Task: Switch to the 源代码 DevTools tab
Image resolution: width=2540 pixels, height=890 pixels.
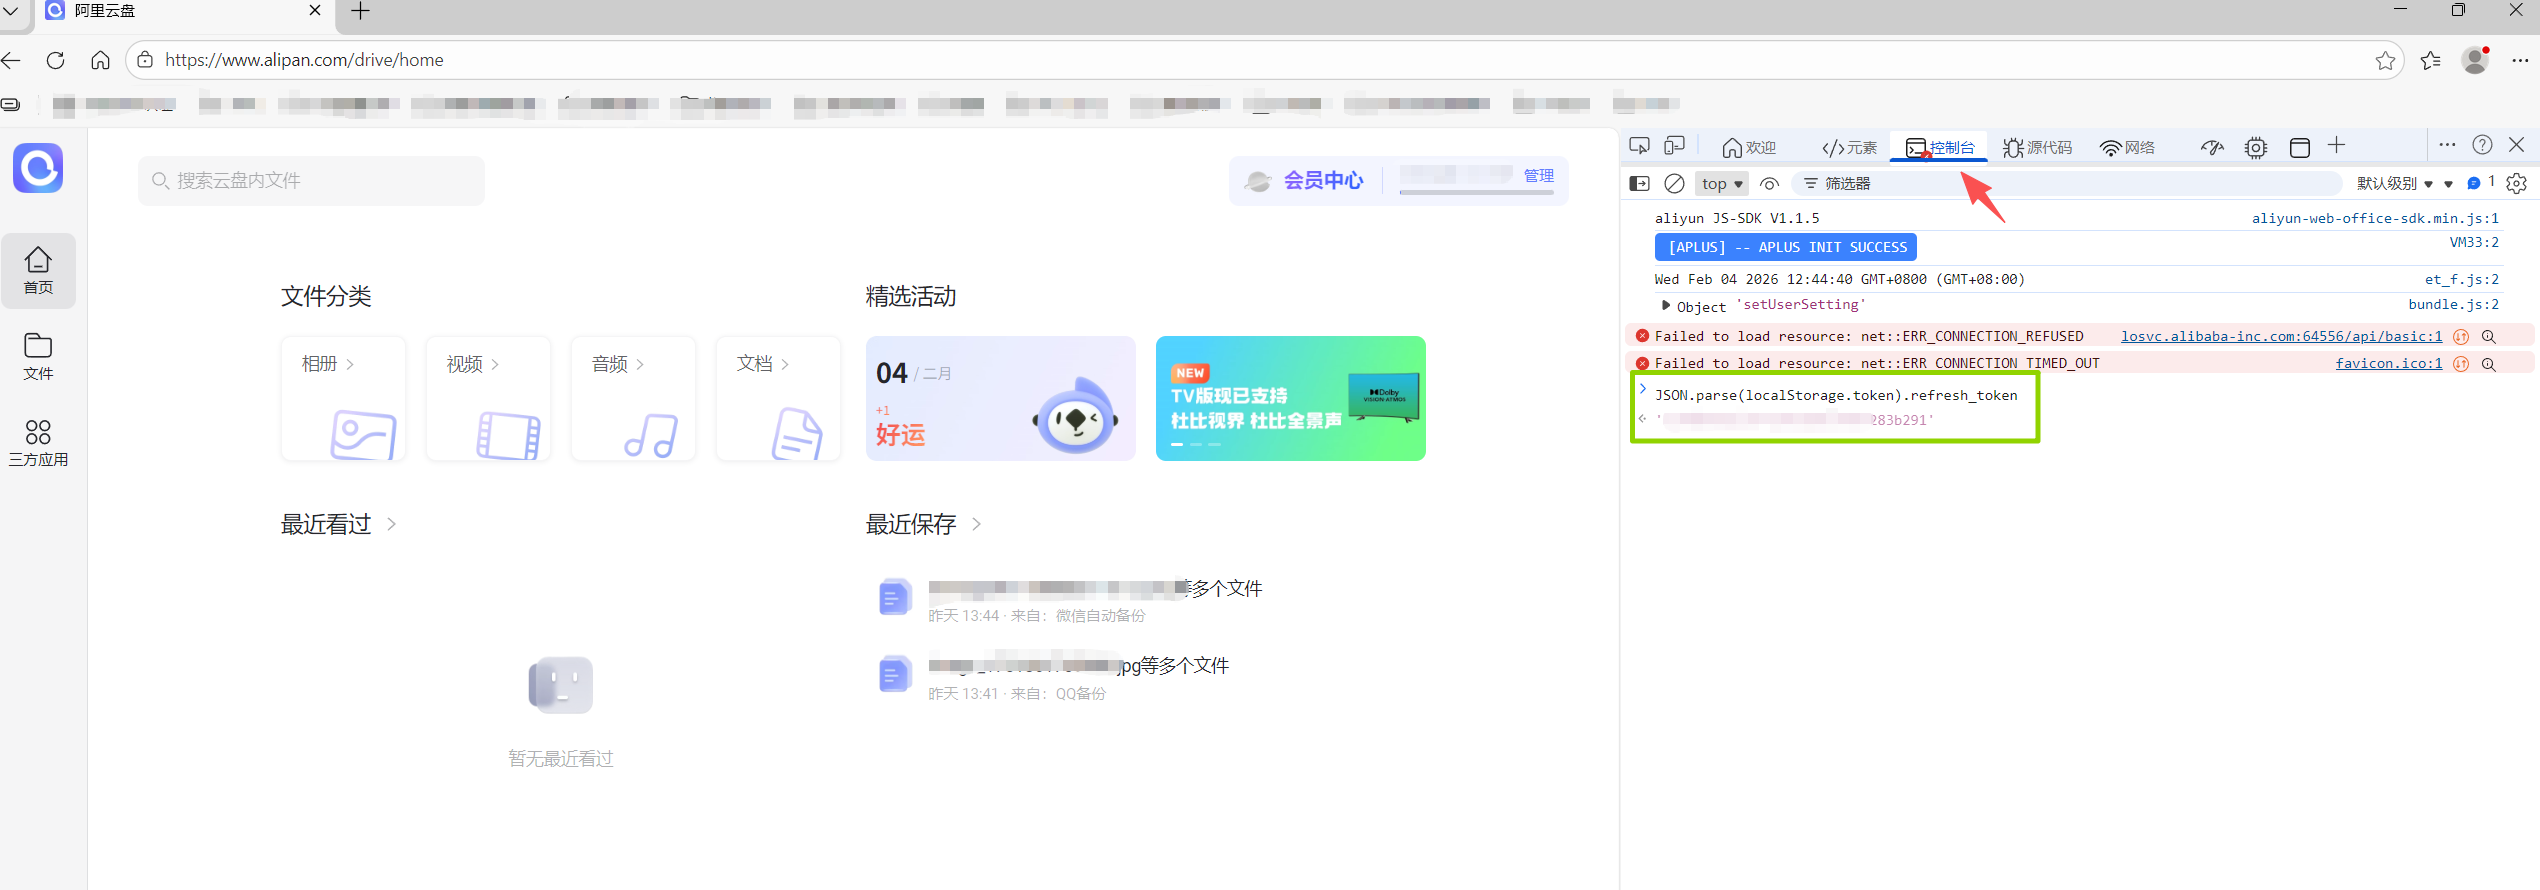Action: [x=2037, y=148]
